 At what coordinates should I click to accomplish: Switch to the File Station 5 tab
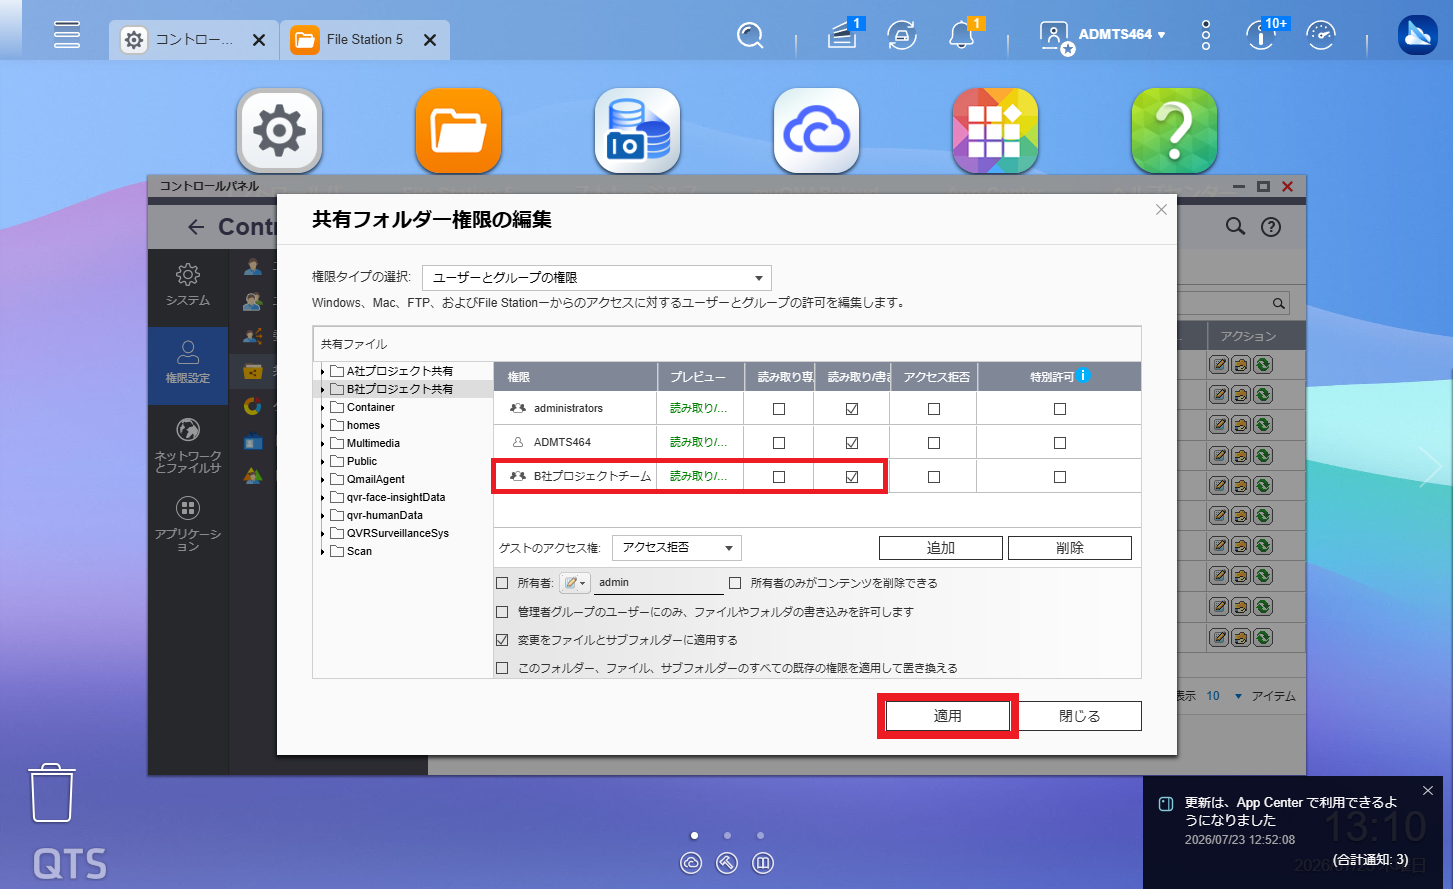click(365, 40)
